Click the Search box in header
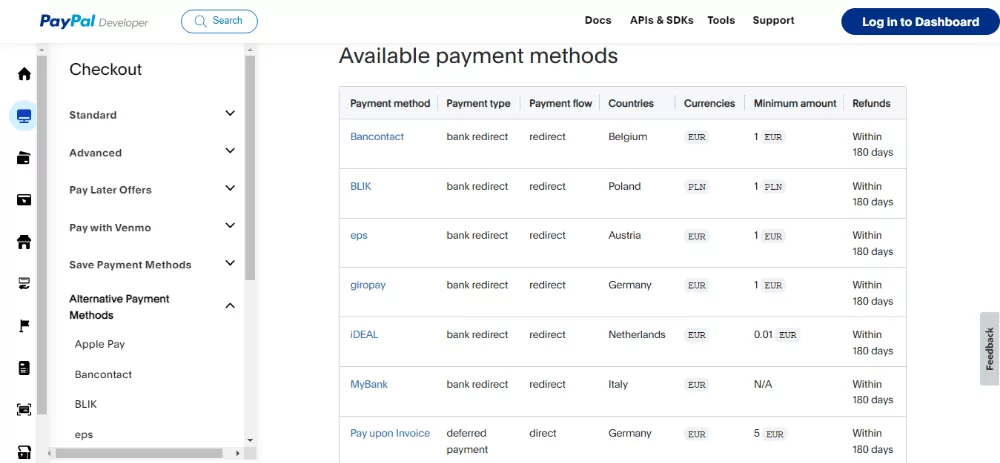The width and height of the screenshot is (1000, 463). point(219,21)
